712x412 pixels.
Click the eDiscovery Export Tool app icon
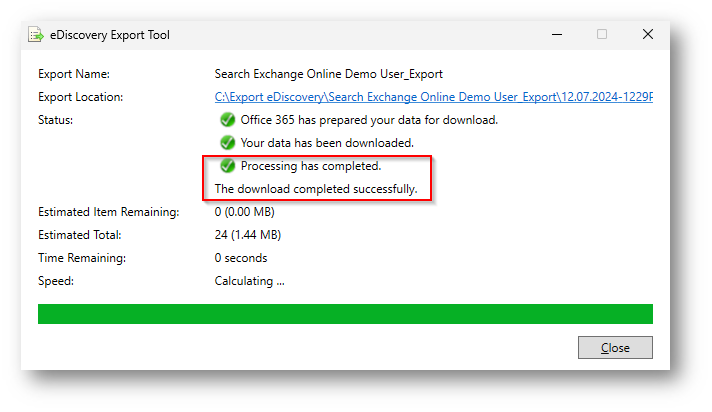point(37,35)
